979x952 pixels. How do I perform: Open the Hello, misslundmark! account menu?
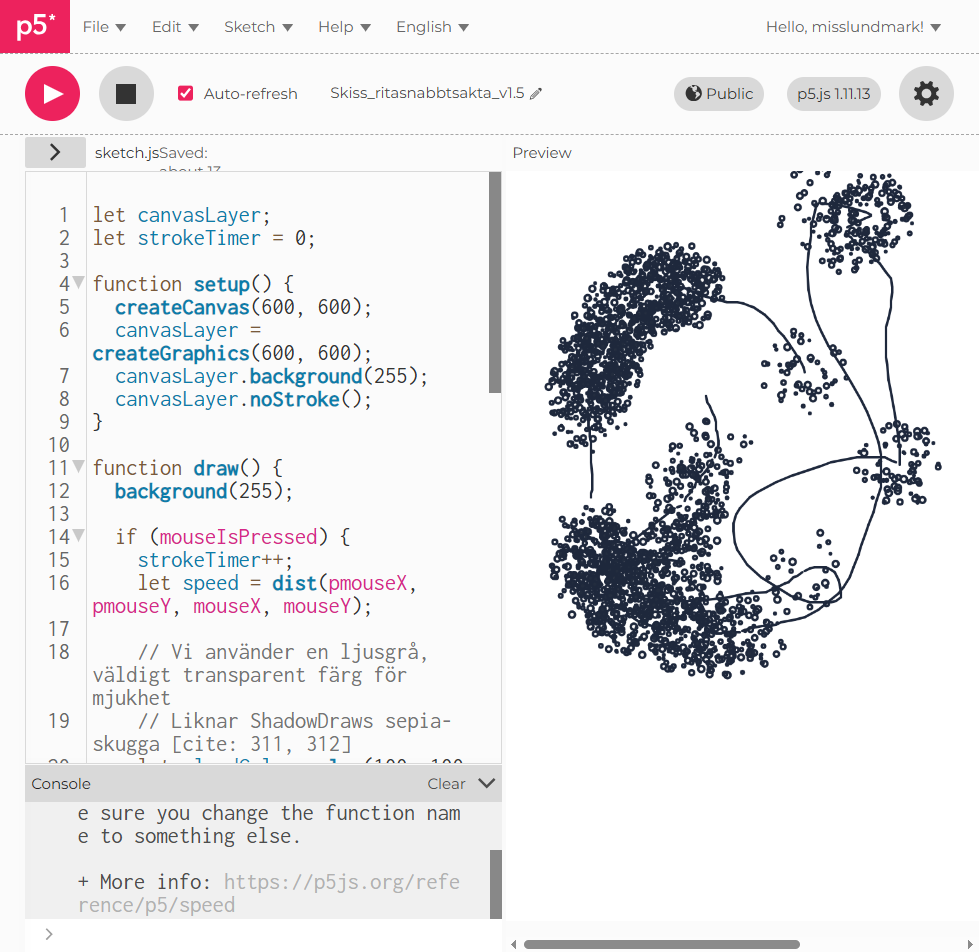853,27
